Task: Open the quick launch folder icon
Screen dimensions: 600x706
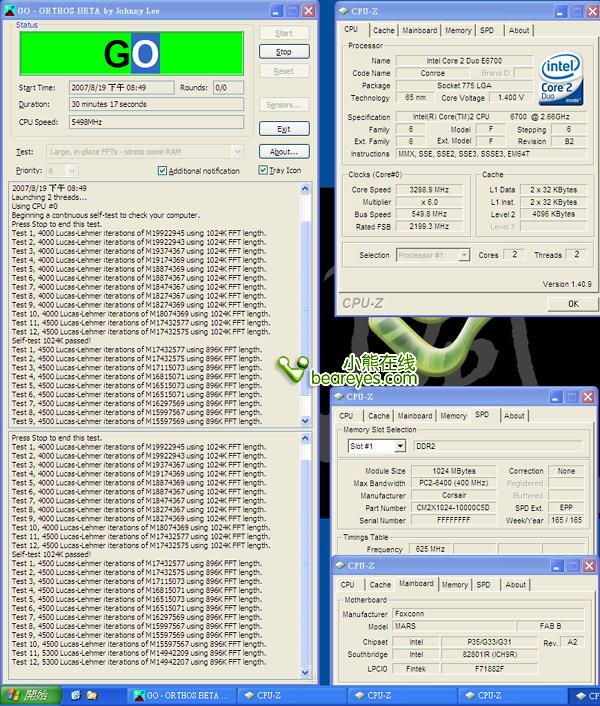Action: point(92,696)
